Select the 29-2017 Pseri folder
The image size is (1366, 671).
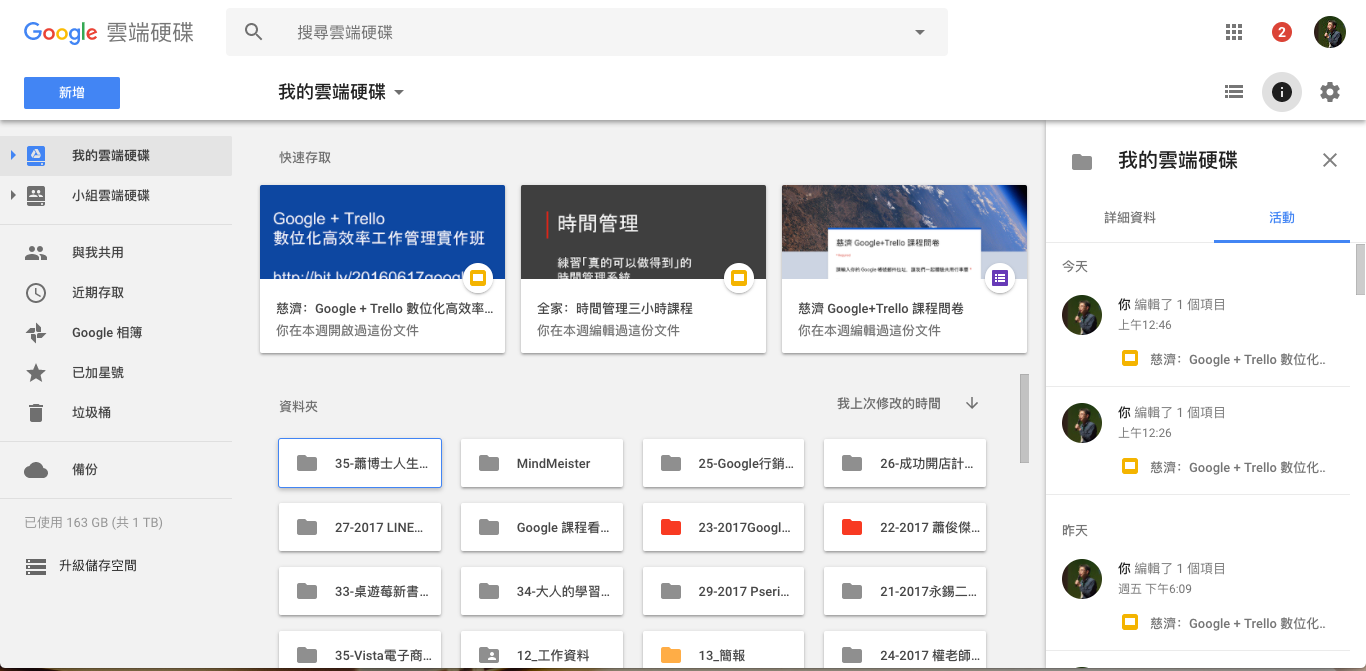pyautogui.click(x=724, y=591)
